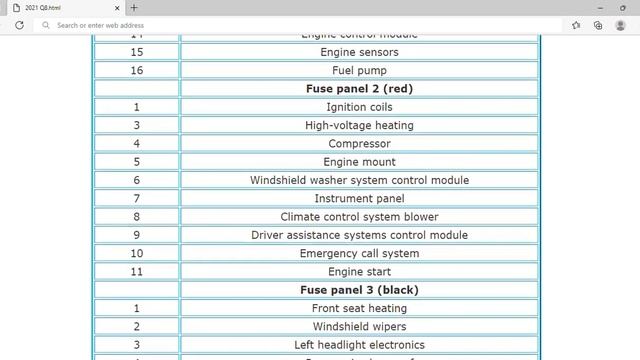The height and width of the screenshot is (360, 640).
Task: Click fuse number 7 beside Instrument panel
Action: pos(137,198)
